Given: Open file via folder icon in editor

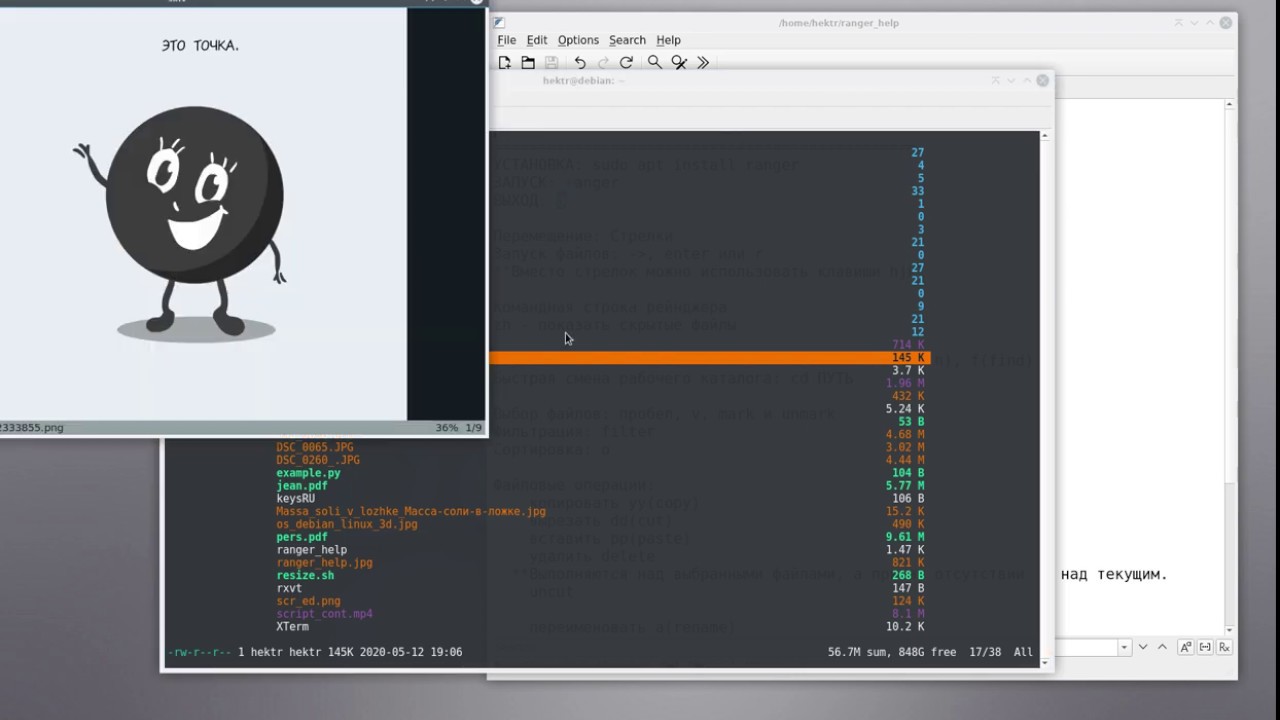Looking at the screenshot, I should click(528, 62).
